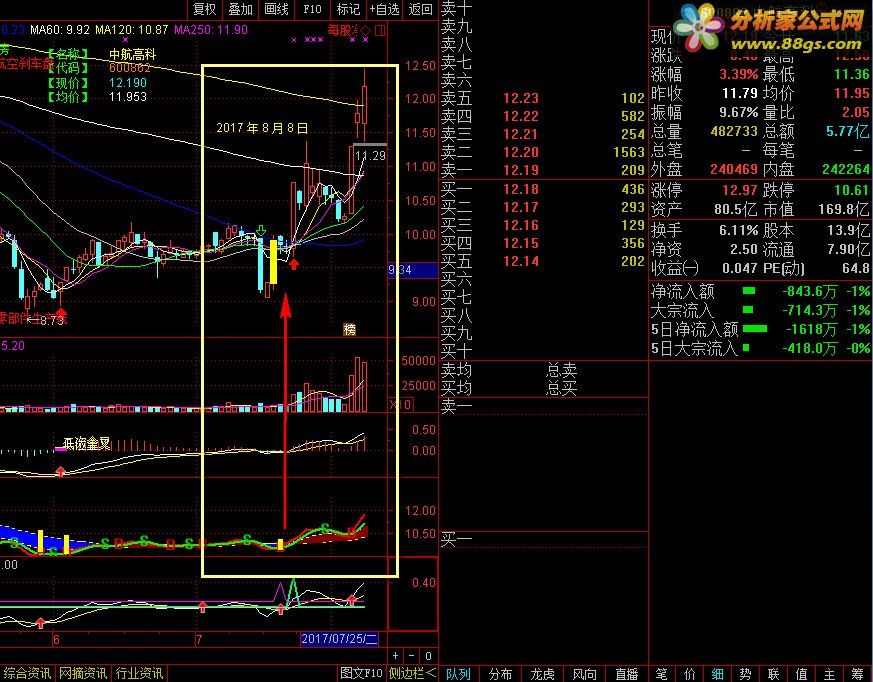Viewport: 873px width, 682px height.
Task: Click the 买一 price 12.18
Action: (x=521, y=189)
